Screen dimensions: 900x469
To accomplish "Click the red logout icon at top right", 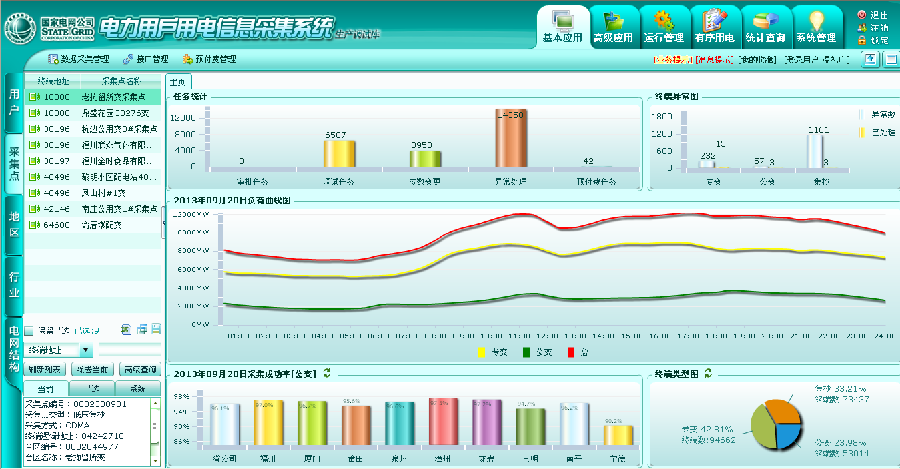I will (x=862, y=15).
